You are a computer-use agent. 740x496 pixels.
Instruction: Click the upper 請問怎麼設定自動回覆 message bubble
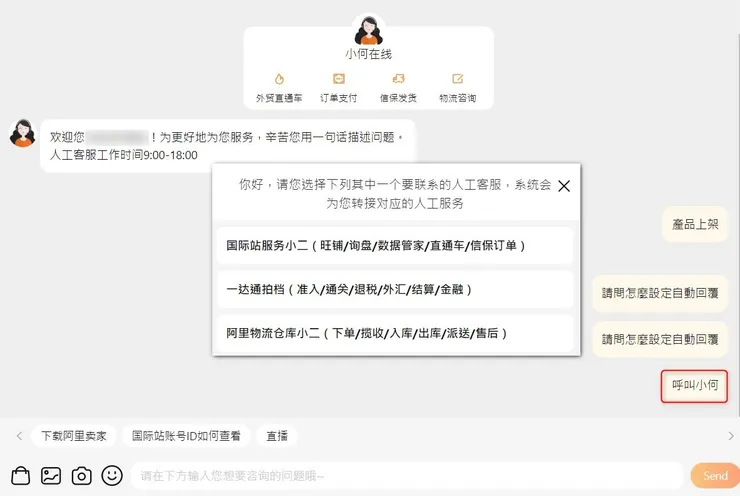click(660, 293)
